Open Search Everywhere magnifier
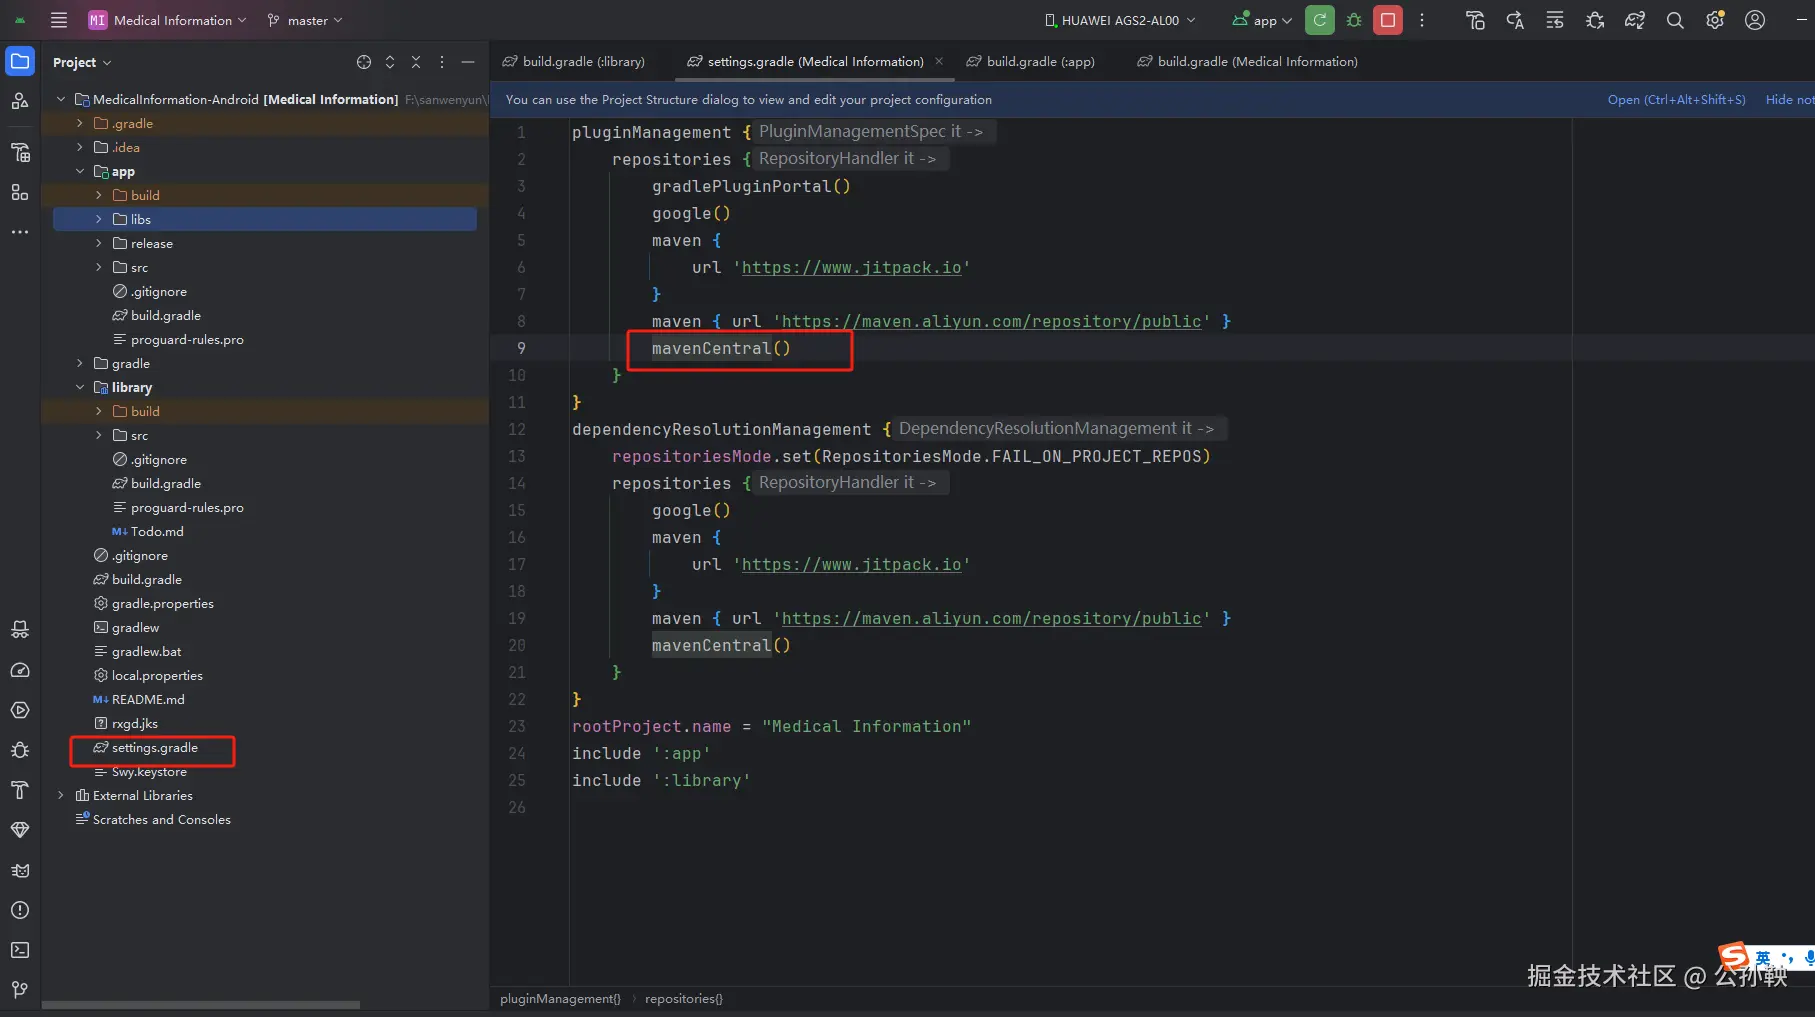Viewport: 1815px width, 1017px height. click(1675, 20)
